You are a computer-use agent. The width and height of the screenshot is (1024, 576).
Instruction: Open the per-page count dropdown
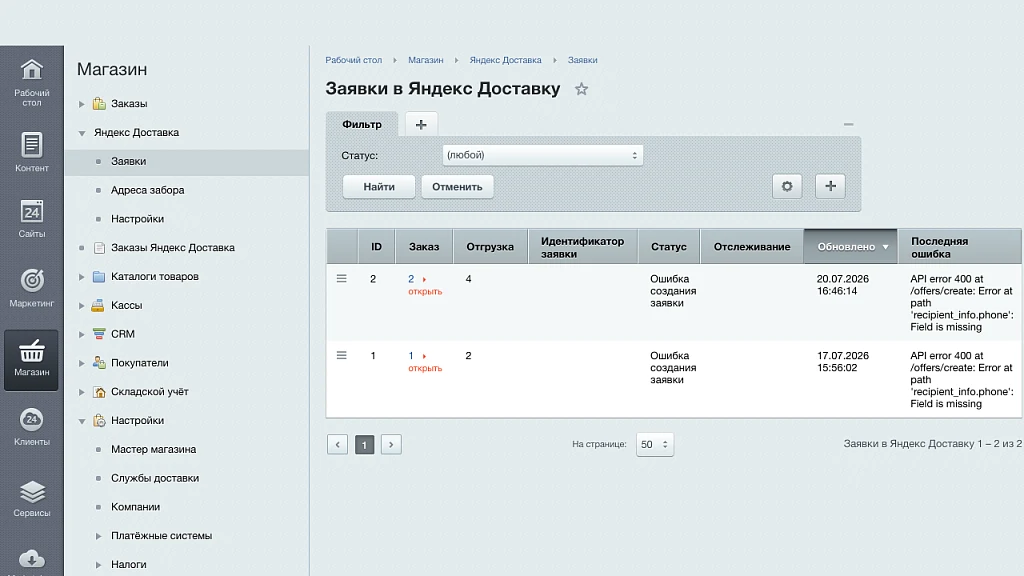(x=654, y=445)
